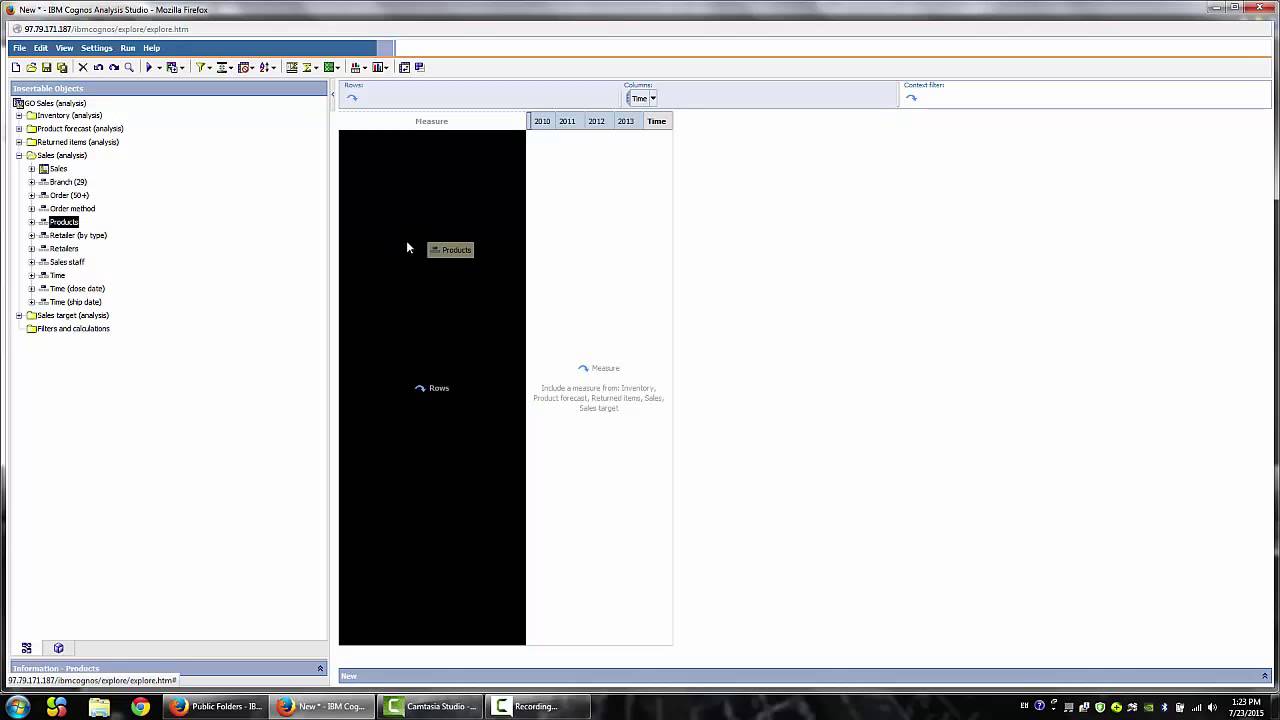Select the Sales staff tree item

(67, 262)
